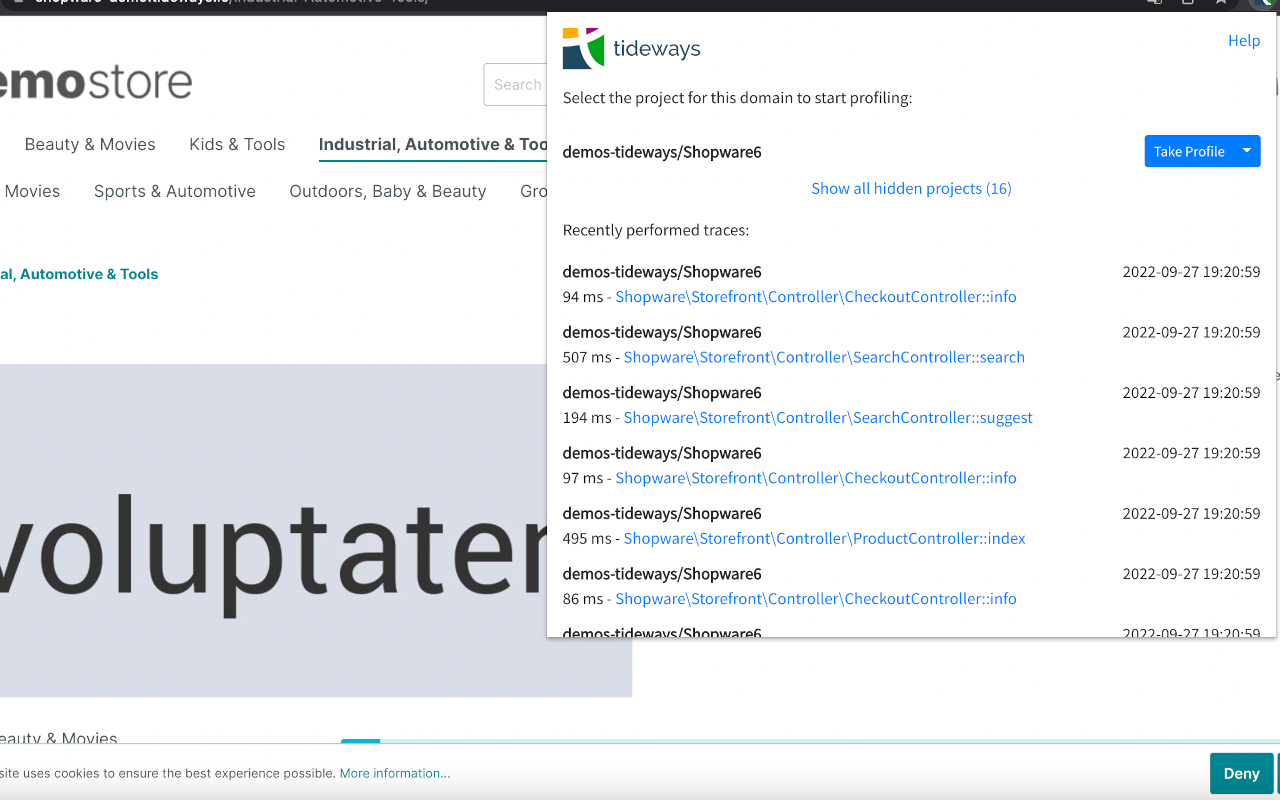Open the Outdoors, Baby & Beauty subcategory
The height and width of the screenshot is (800, 1280).
[388, 192]
